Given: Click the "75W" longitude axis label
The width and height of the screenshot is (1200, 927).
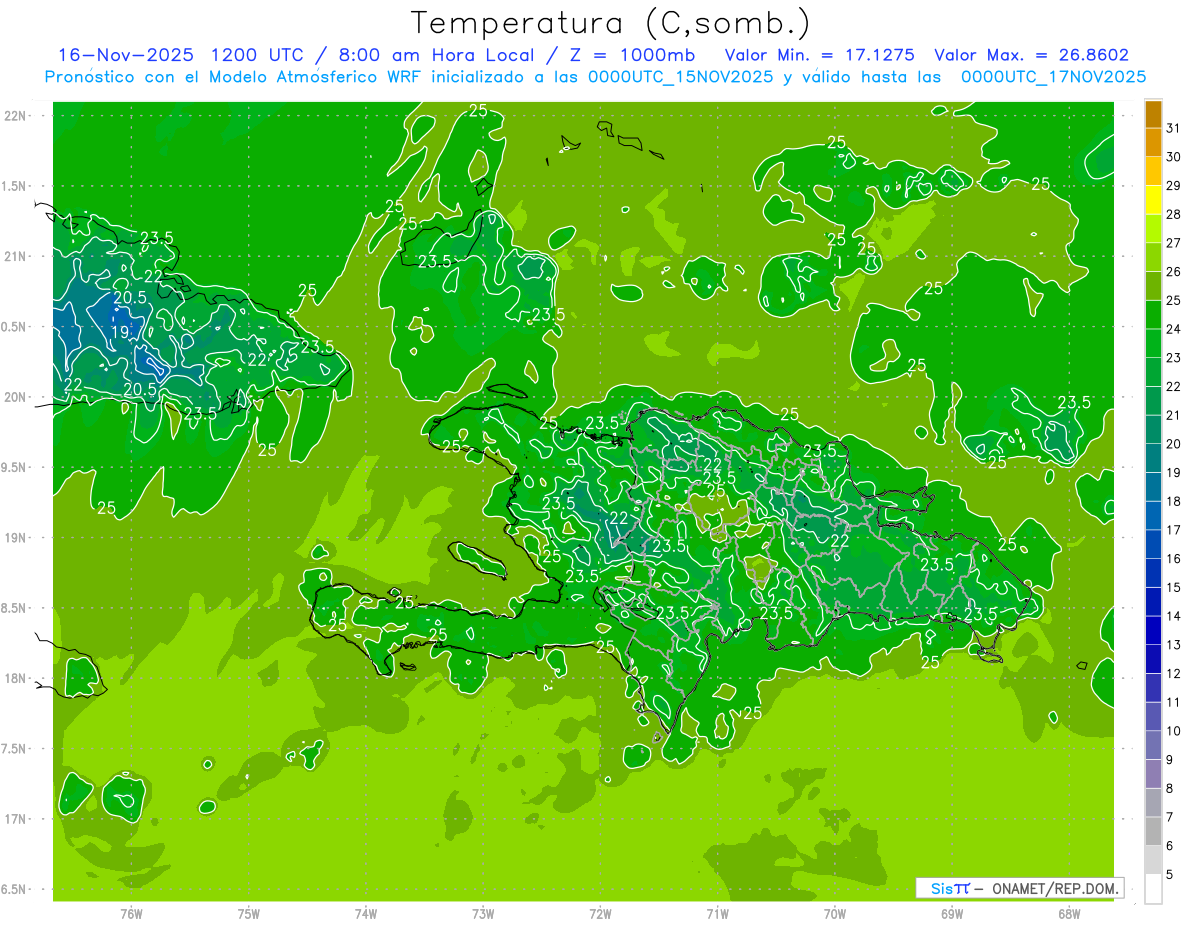Looking at the screenshot, I should (x=249, y=914).
